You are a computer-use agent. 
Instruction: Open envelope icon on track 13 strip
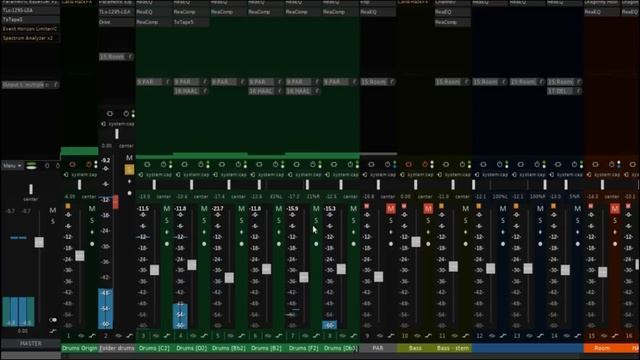(x=540, y=336)
